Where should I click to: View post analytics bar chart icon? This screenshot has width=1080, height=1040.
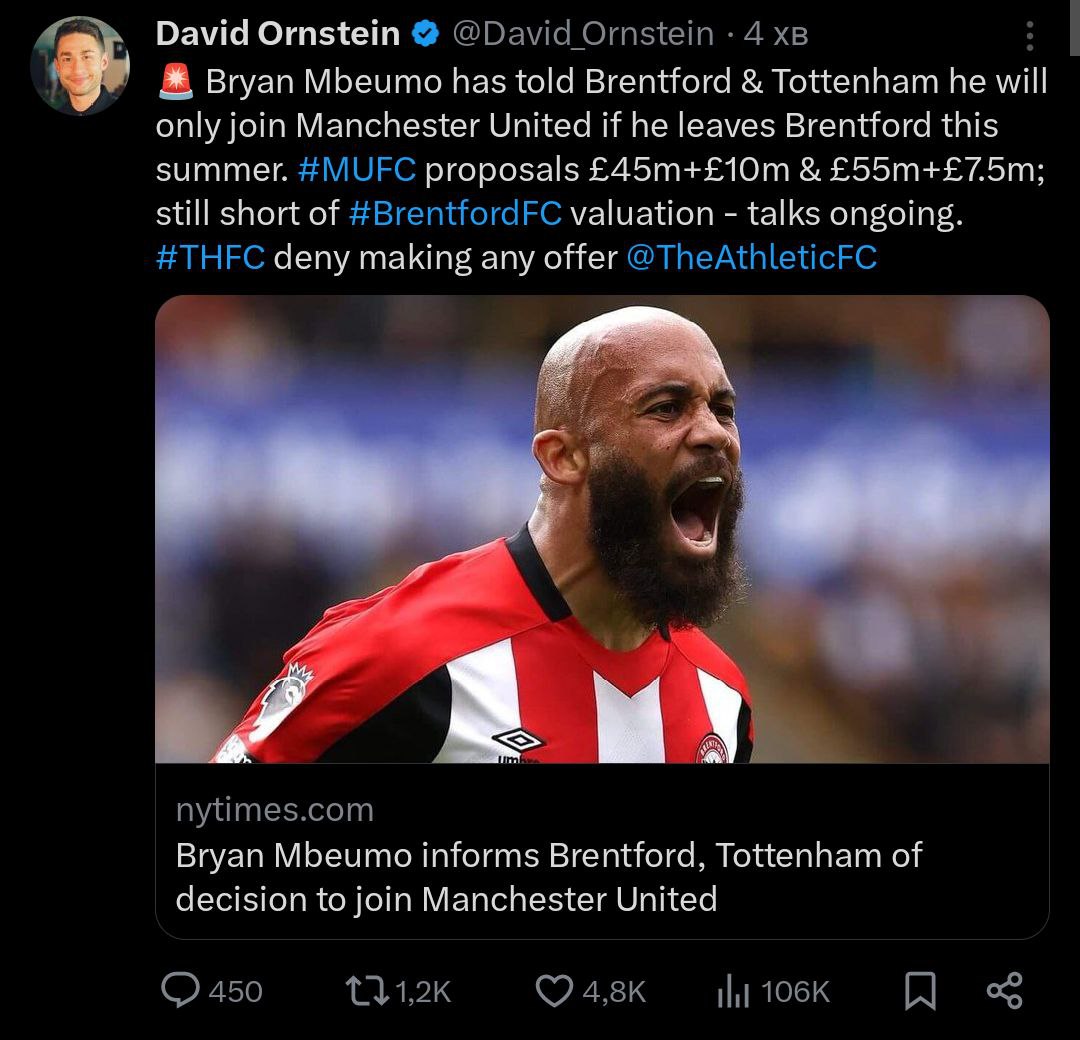[x=733, y=991]
